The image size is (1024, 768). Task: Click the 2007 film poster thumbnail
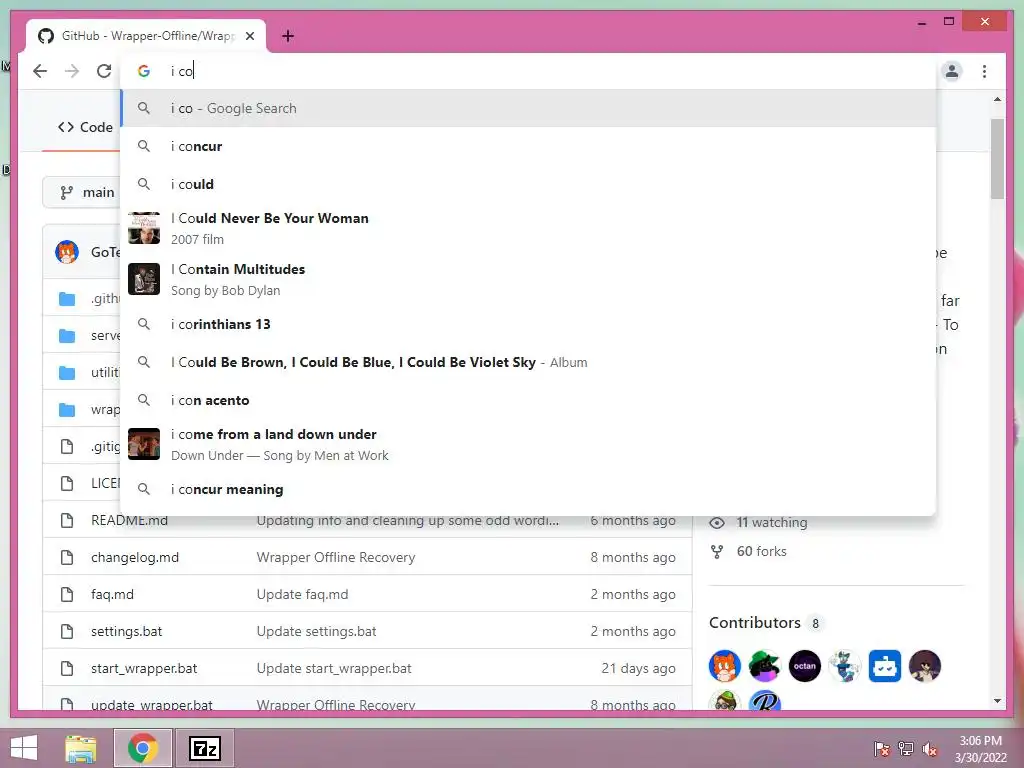pos(144,228)
